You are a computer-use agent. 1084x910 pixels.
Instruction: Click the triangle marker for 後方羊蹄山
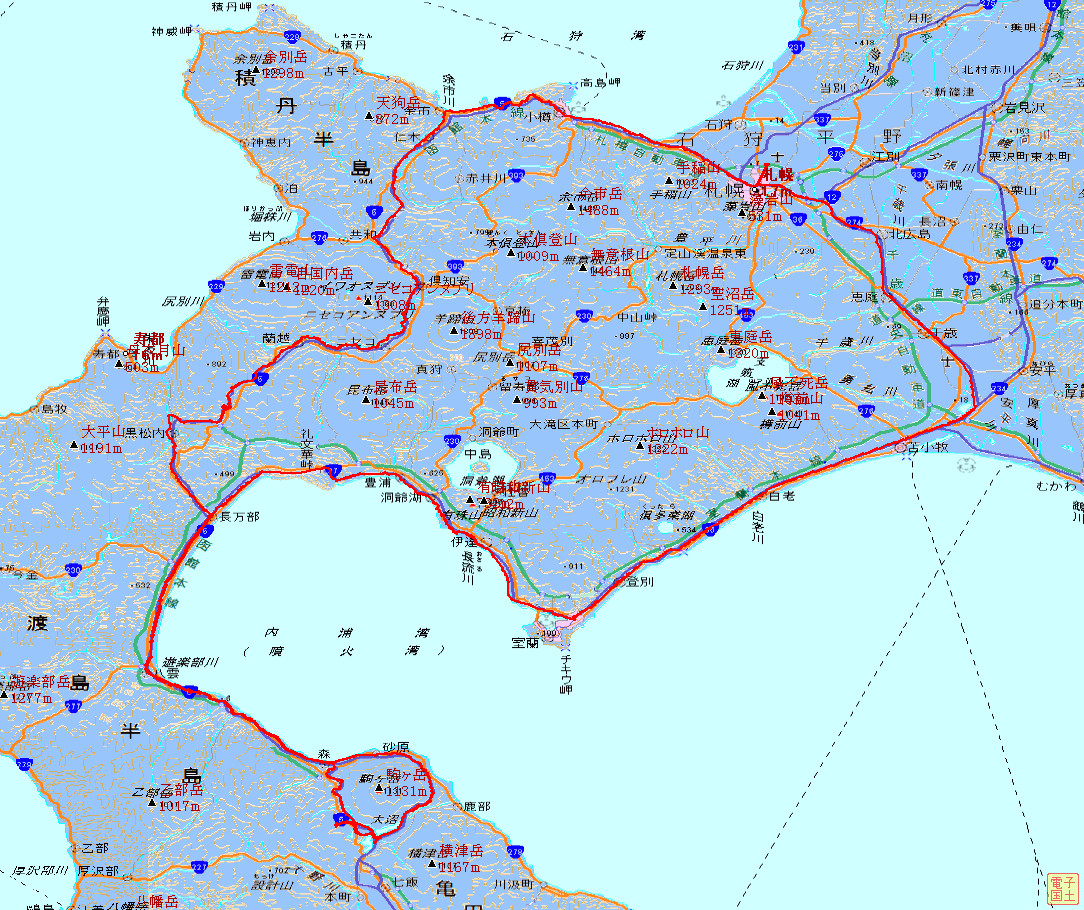click(x=454, y=331)
